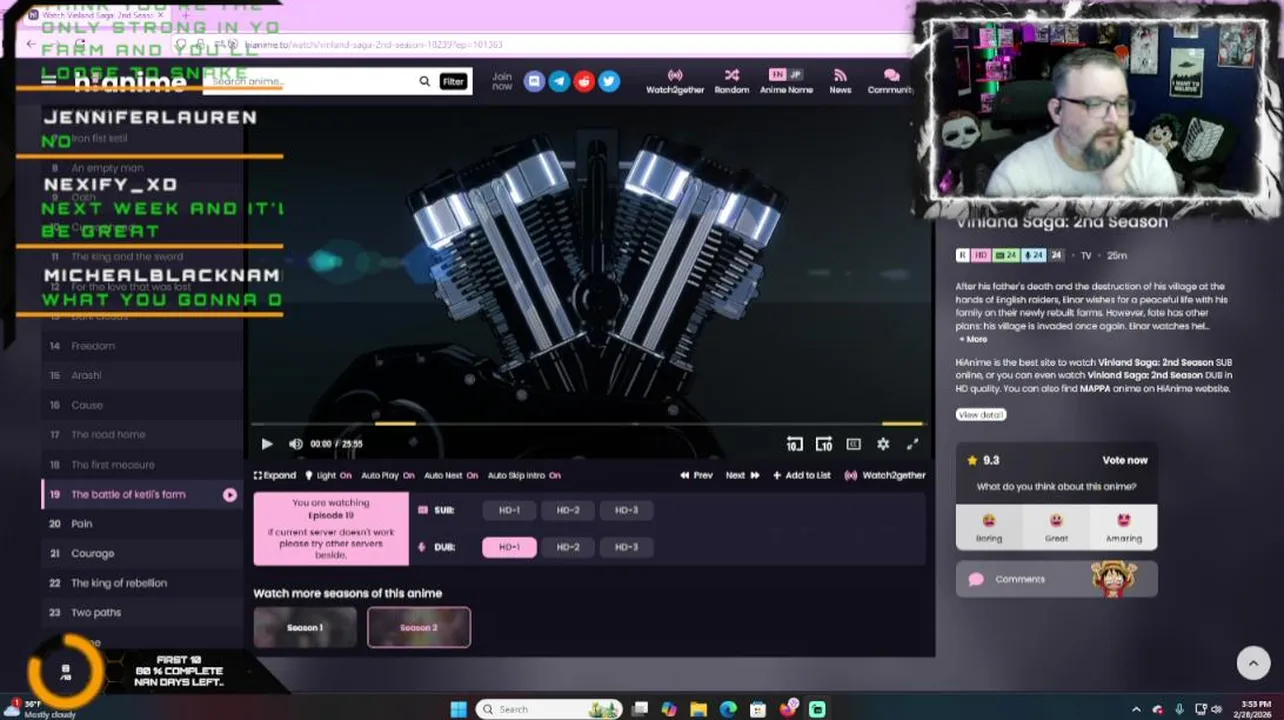
Task: Add this anime to list
Action: point(802,475)
